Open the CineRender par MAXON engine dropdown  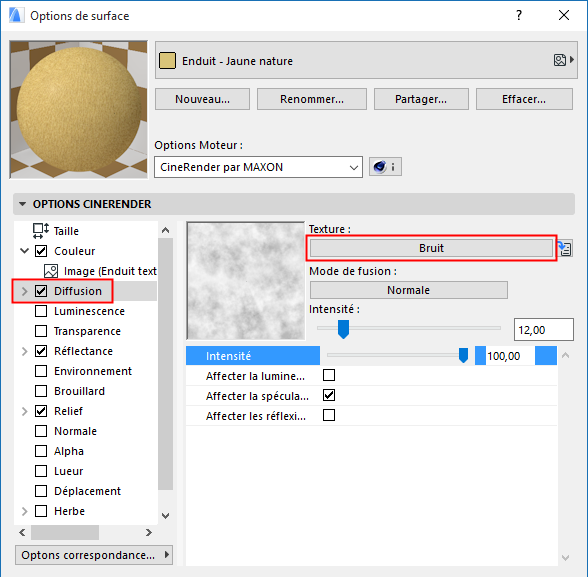[258, 167]
